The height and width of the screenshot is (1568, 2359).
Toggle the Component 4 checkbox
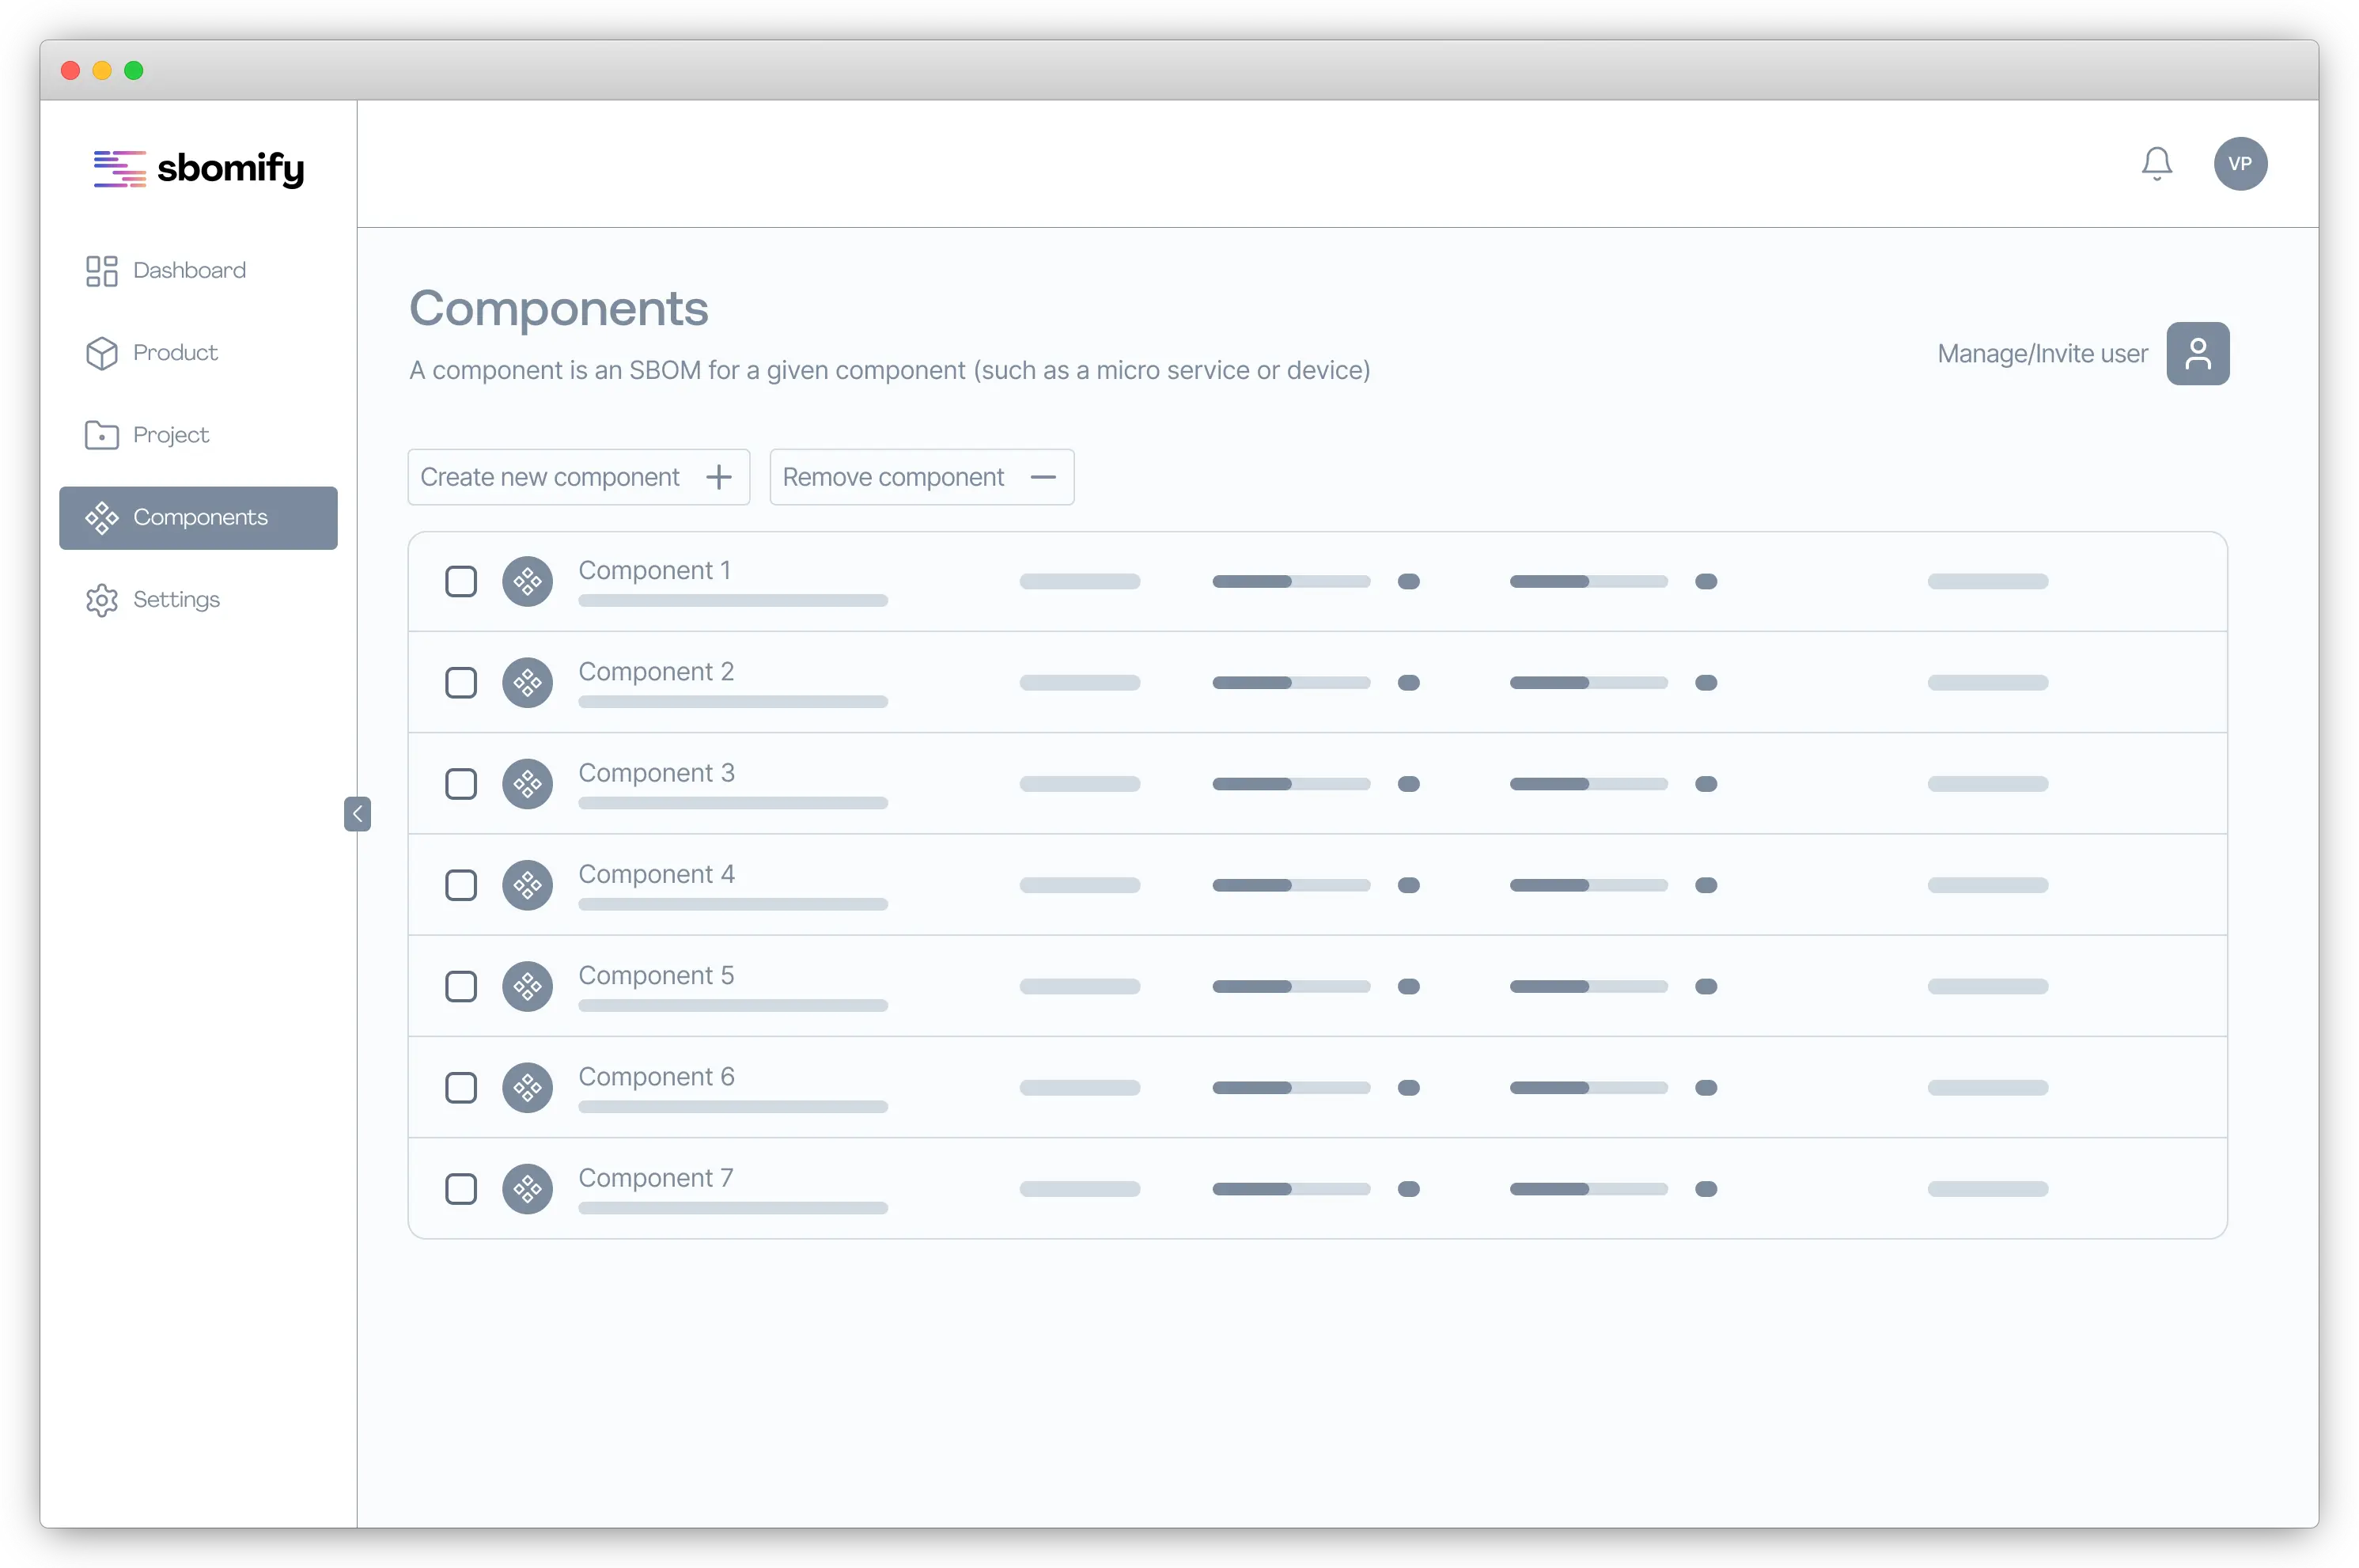click(461, 885)
